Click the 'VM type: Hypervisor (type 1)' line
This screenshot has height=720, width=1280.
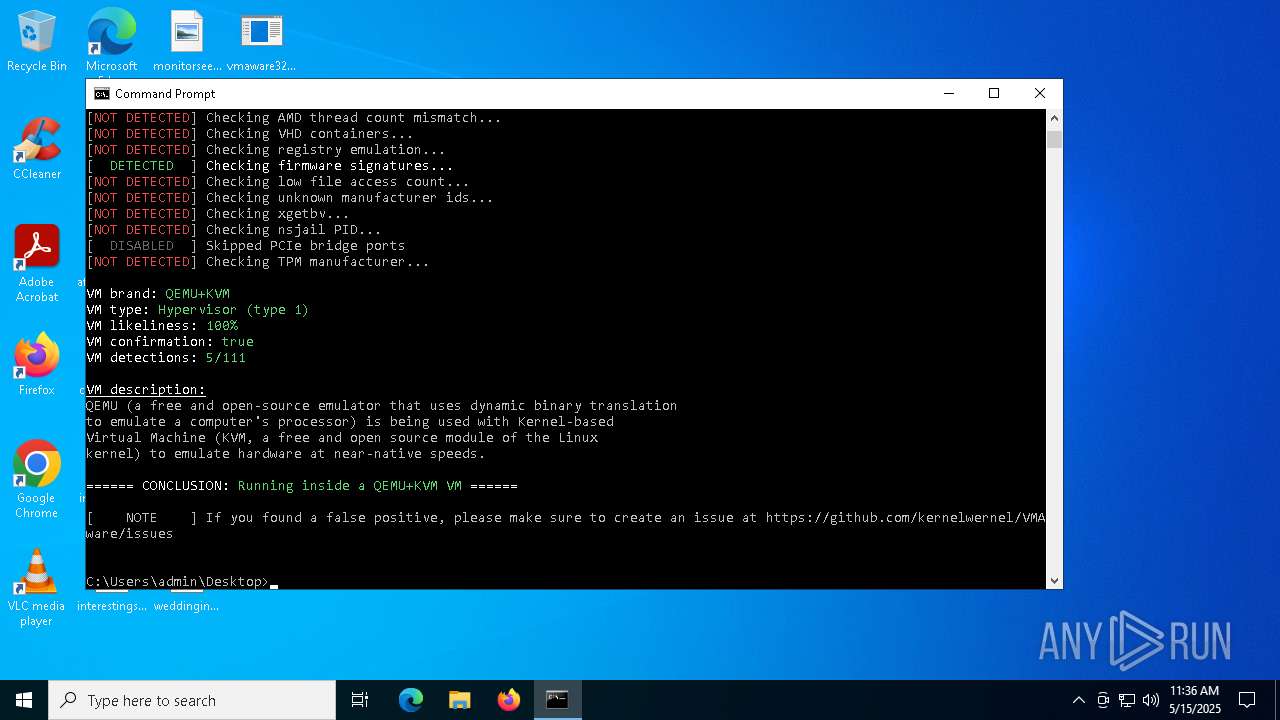[197, 310]
